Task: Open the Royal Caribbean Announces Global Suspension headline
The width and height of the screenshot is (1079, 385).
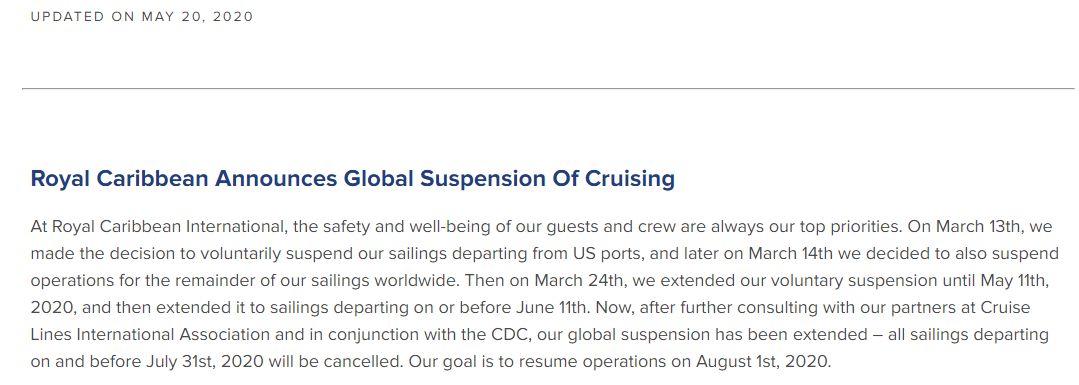Action: pyautogui.click(x=352, y=179)
